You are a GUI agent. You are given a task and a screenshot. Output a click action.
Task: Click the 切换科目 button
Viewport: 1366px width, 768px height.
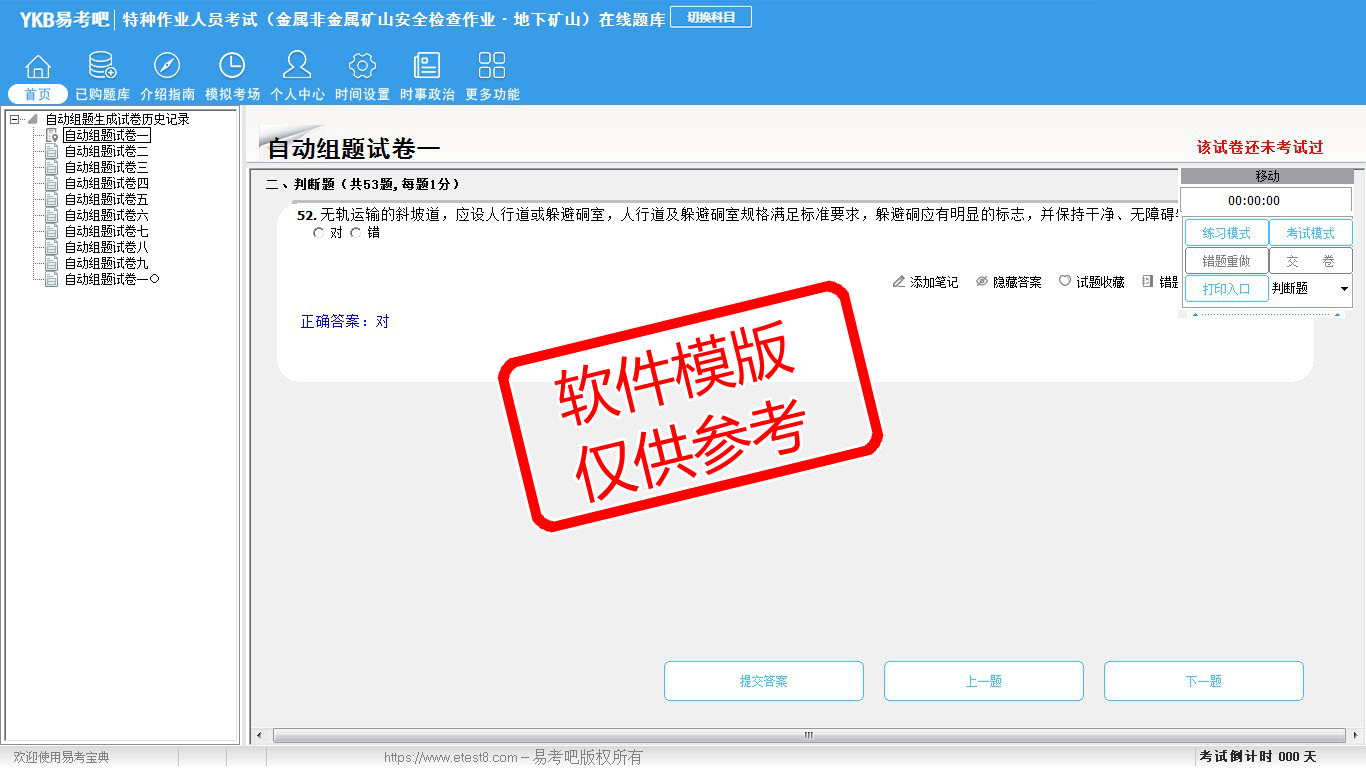(x=710, y=17)
